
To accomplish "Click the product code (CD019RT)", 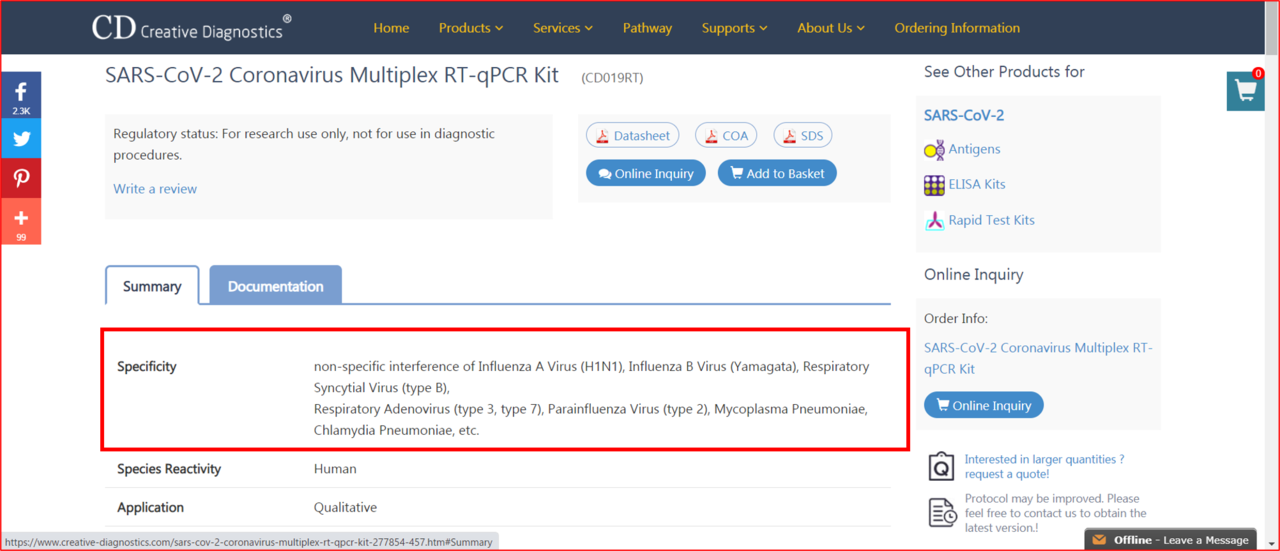I will point(612,78).
